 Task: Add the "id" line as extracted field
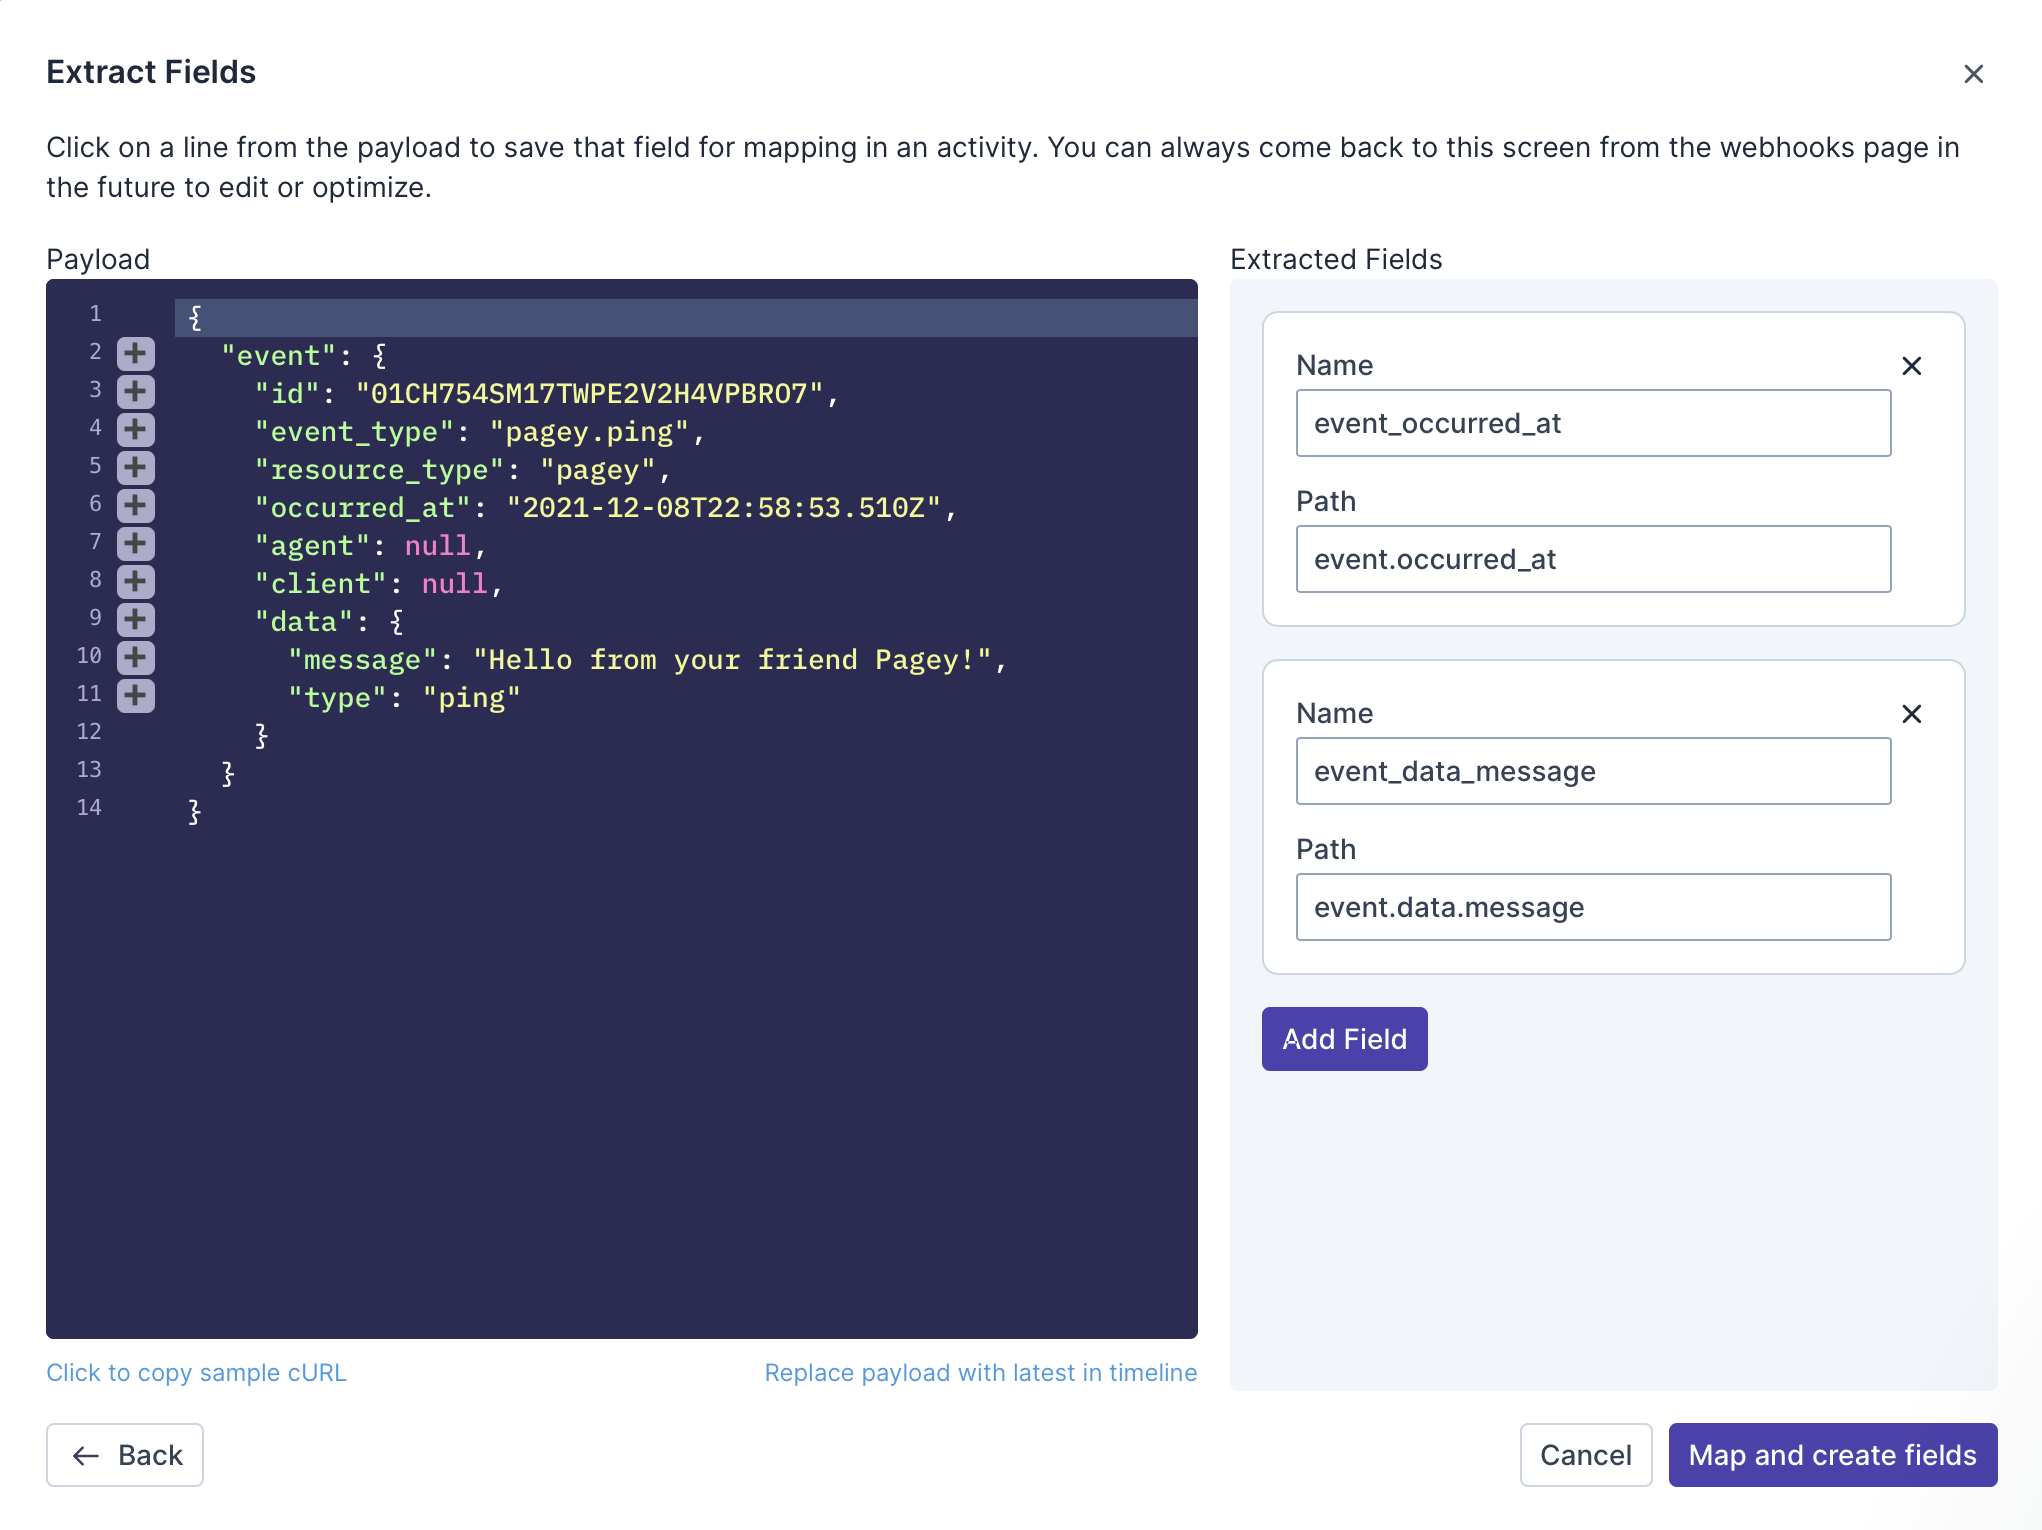[135, 391]
